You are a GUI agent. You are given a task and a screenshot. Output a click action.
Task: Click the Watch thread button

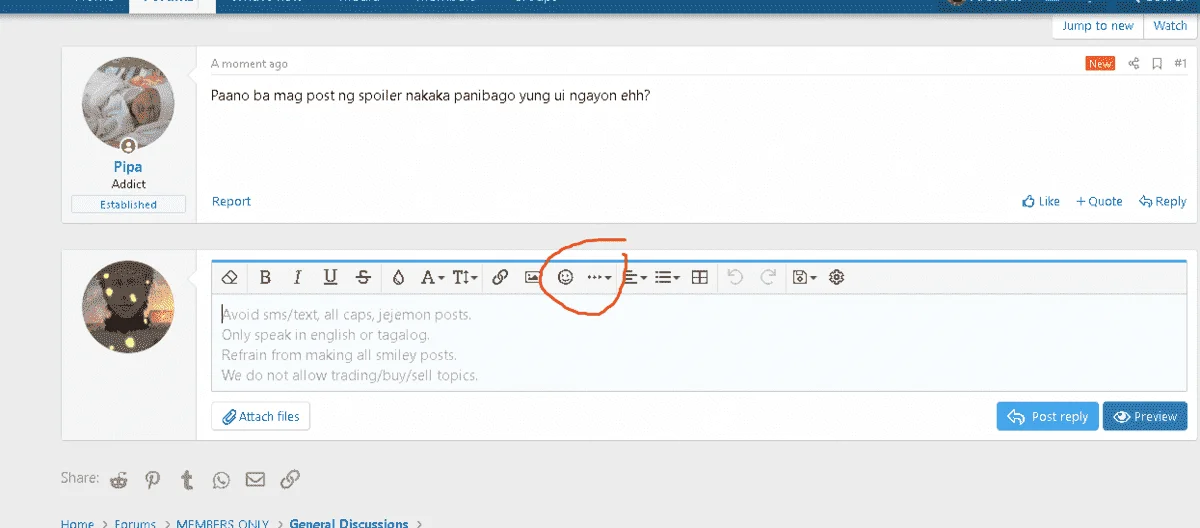pyautogui.click(x=1170, y=26)
